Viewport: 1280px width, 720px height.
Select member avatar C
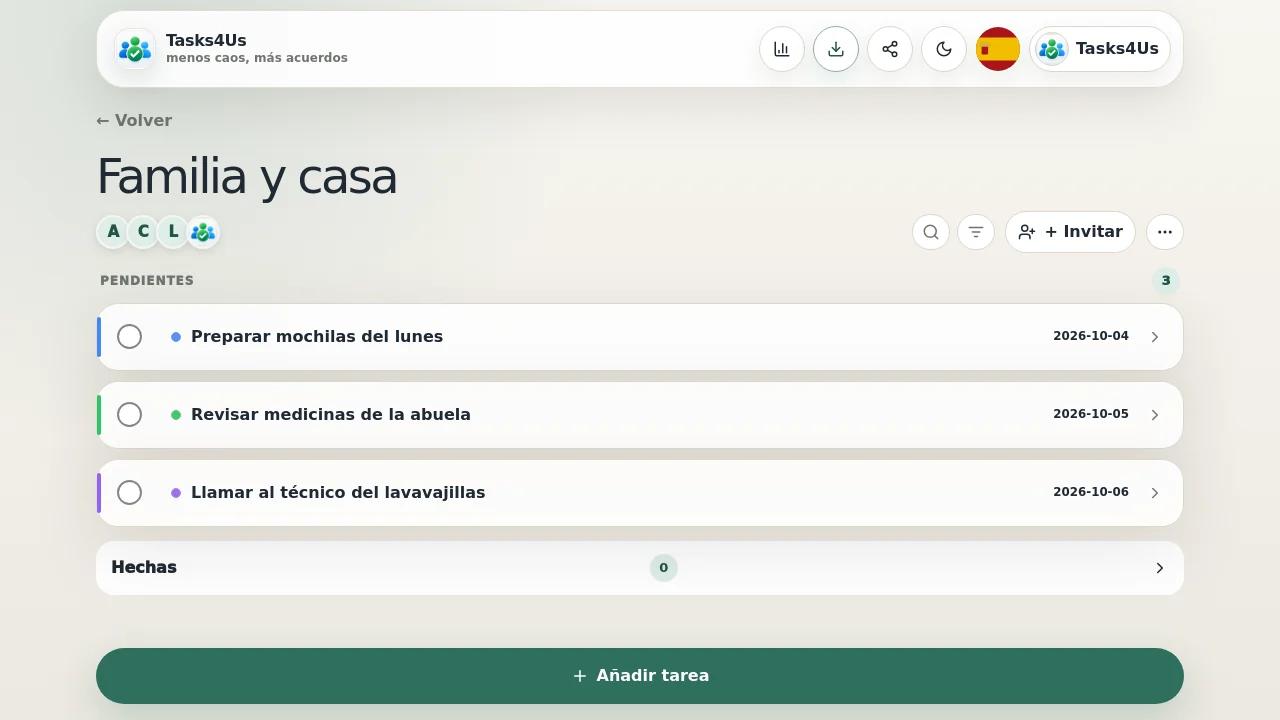[143, 232]
